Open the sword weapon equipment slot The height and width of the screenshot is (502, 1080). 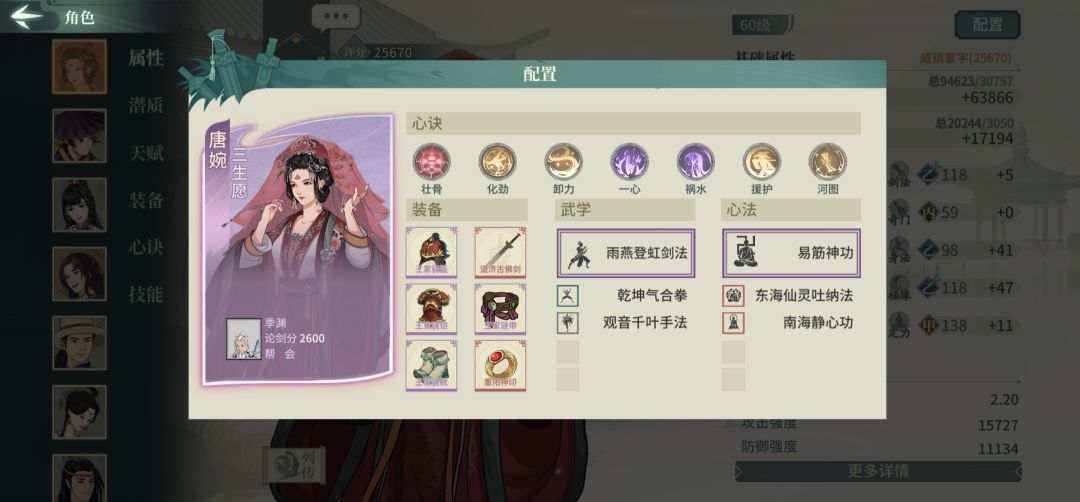coord(500,252)
